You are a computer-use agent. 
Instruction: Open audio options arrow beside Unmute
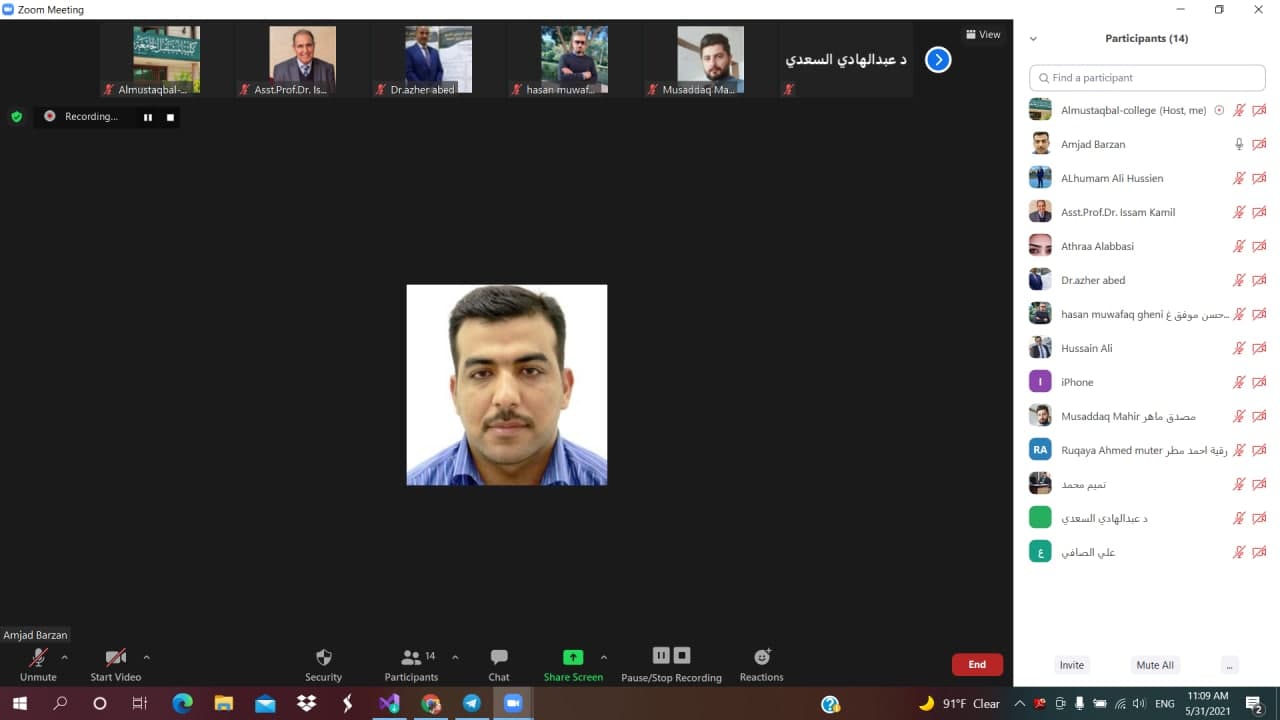pos(65,657)
